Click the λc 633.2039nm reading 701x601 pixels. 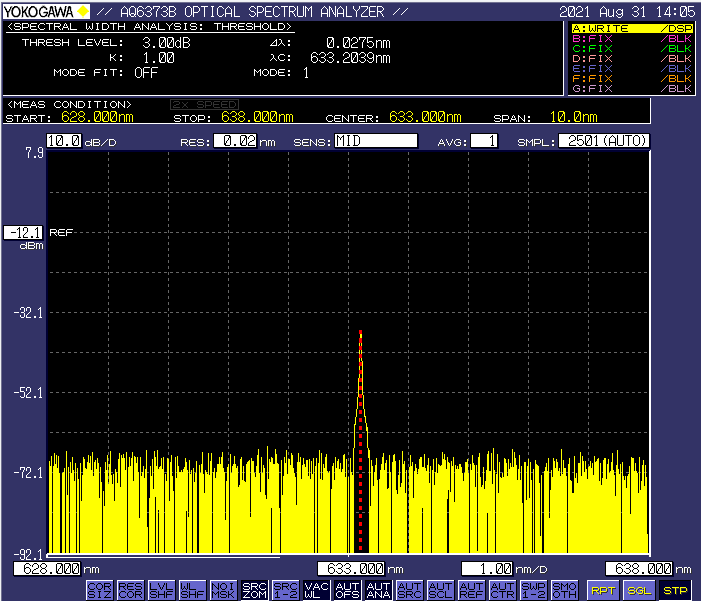(x=350, y=58)
